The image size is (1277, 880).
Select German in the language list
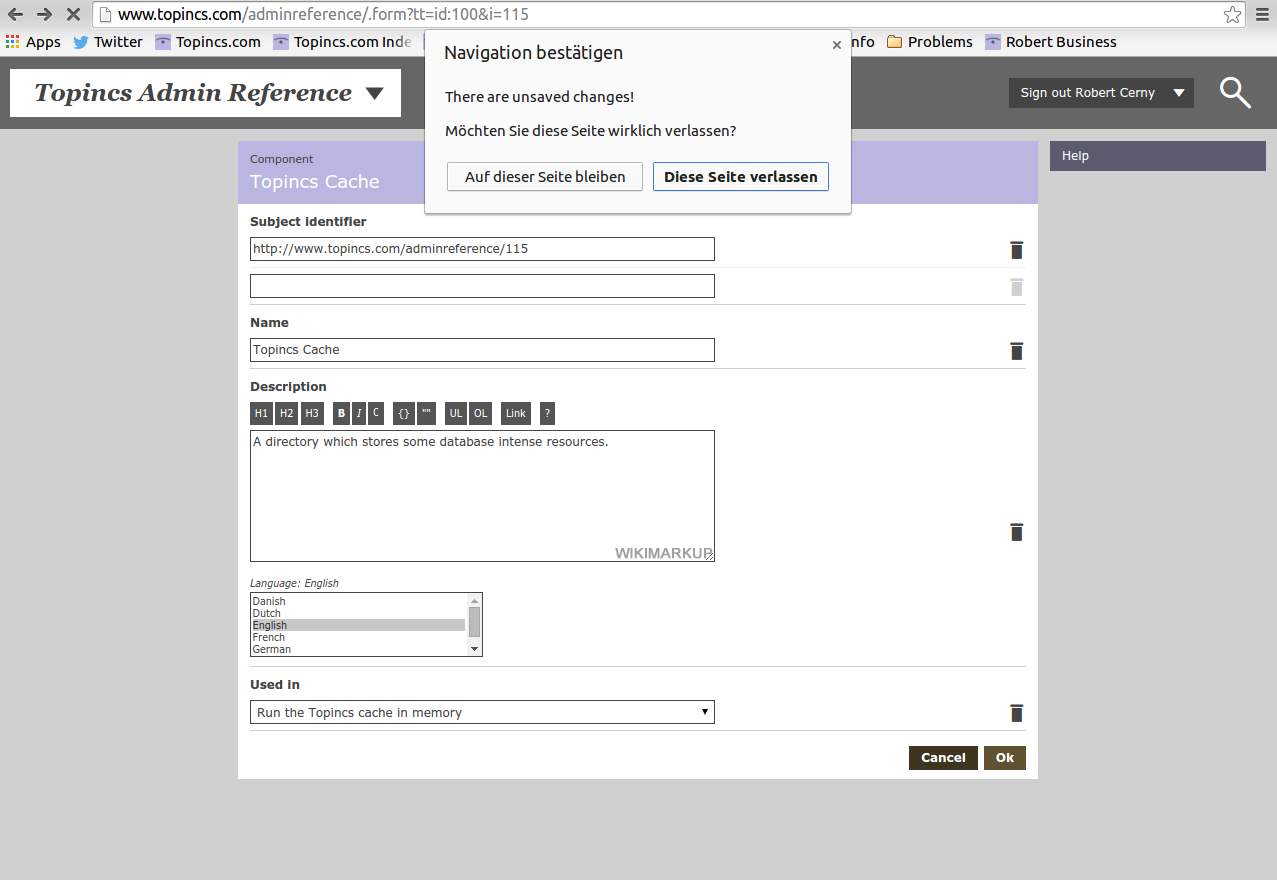click(x=272, y=649)
